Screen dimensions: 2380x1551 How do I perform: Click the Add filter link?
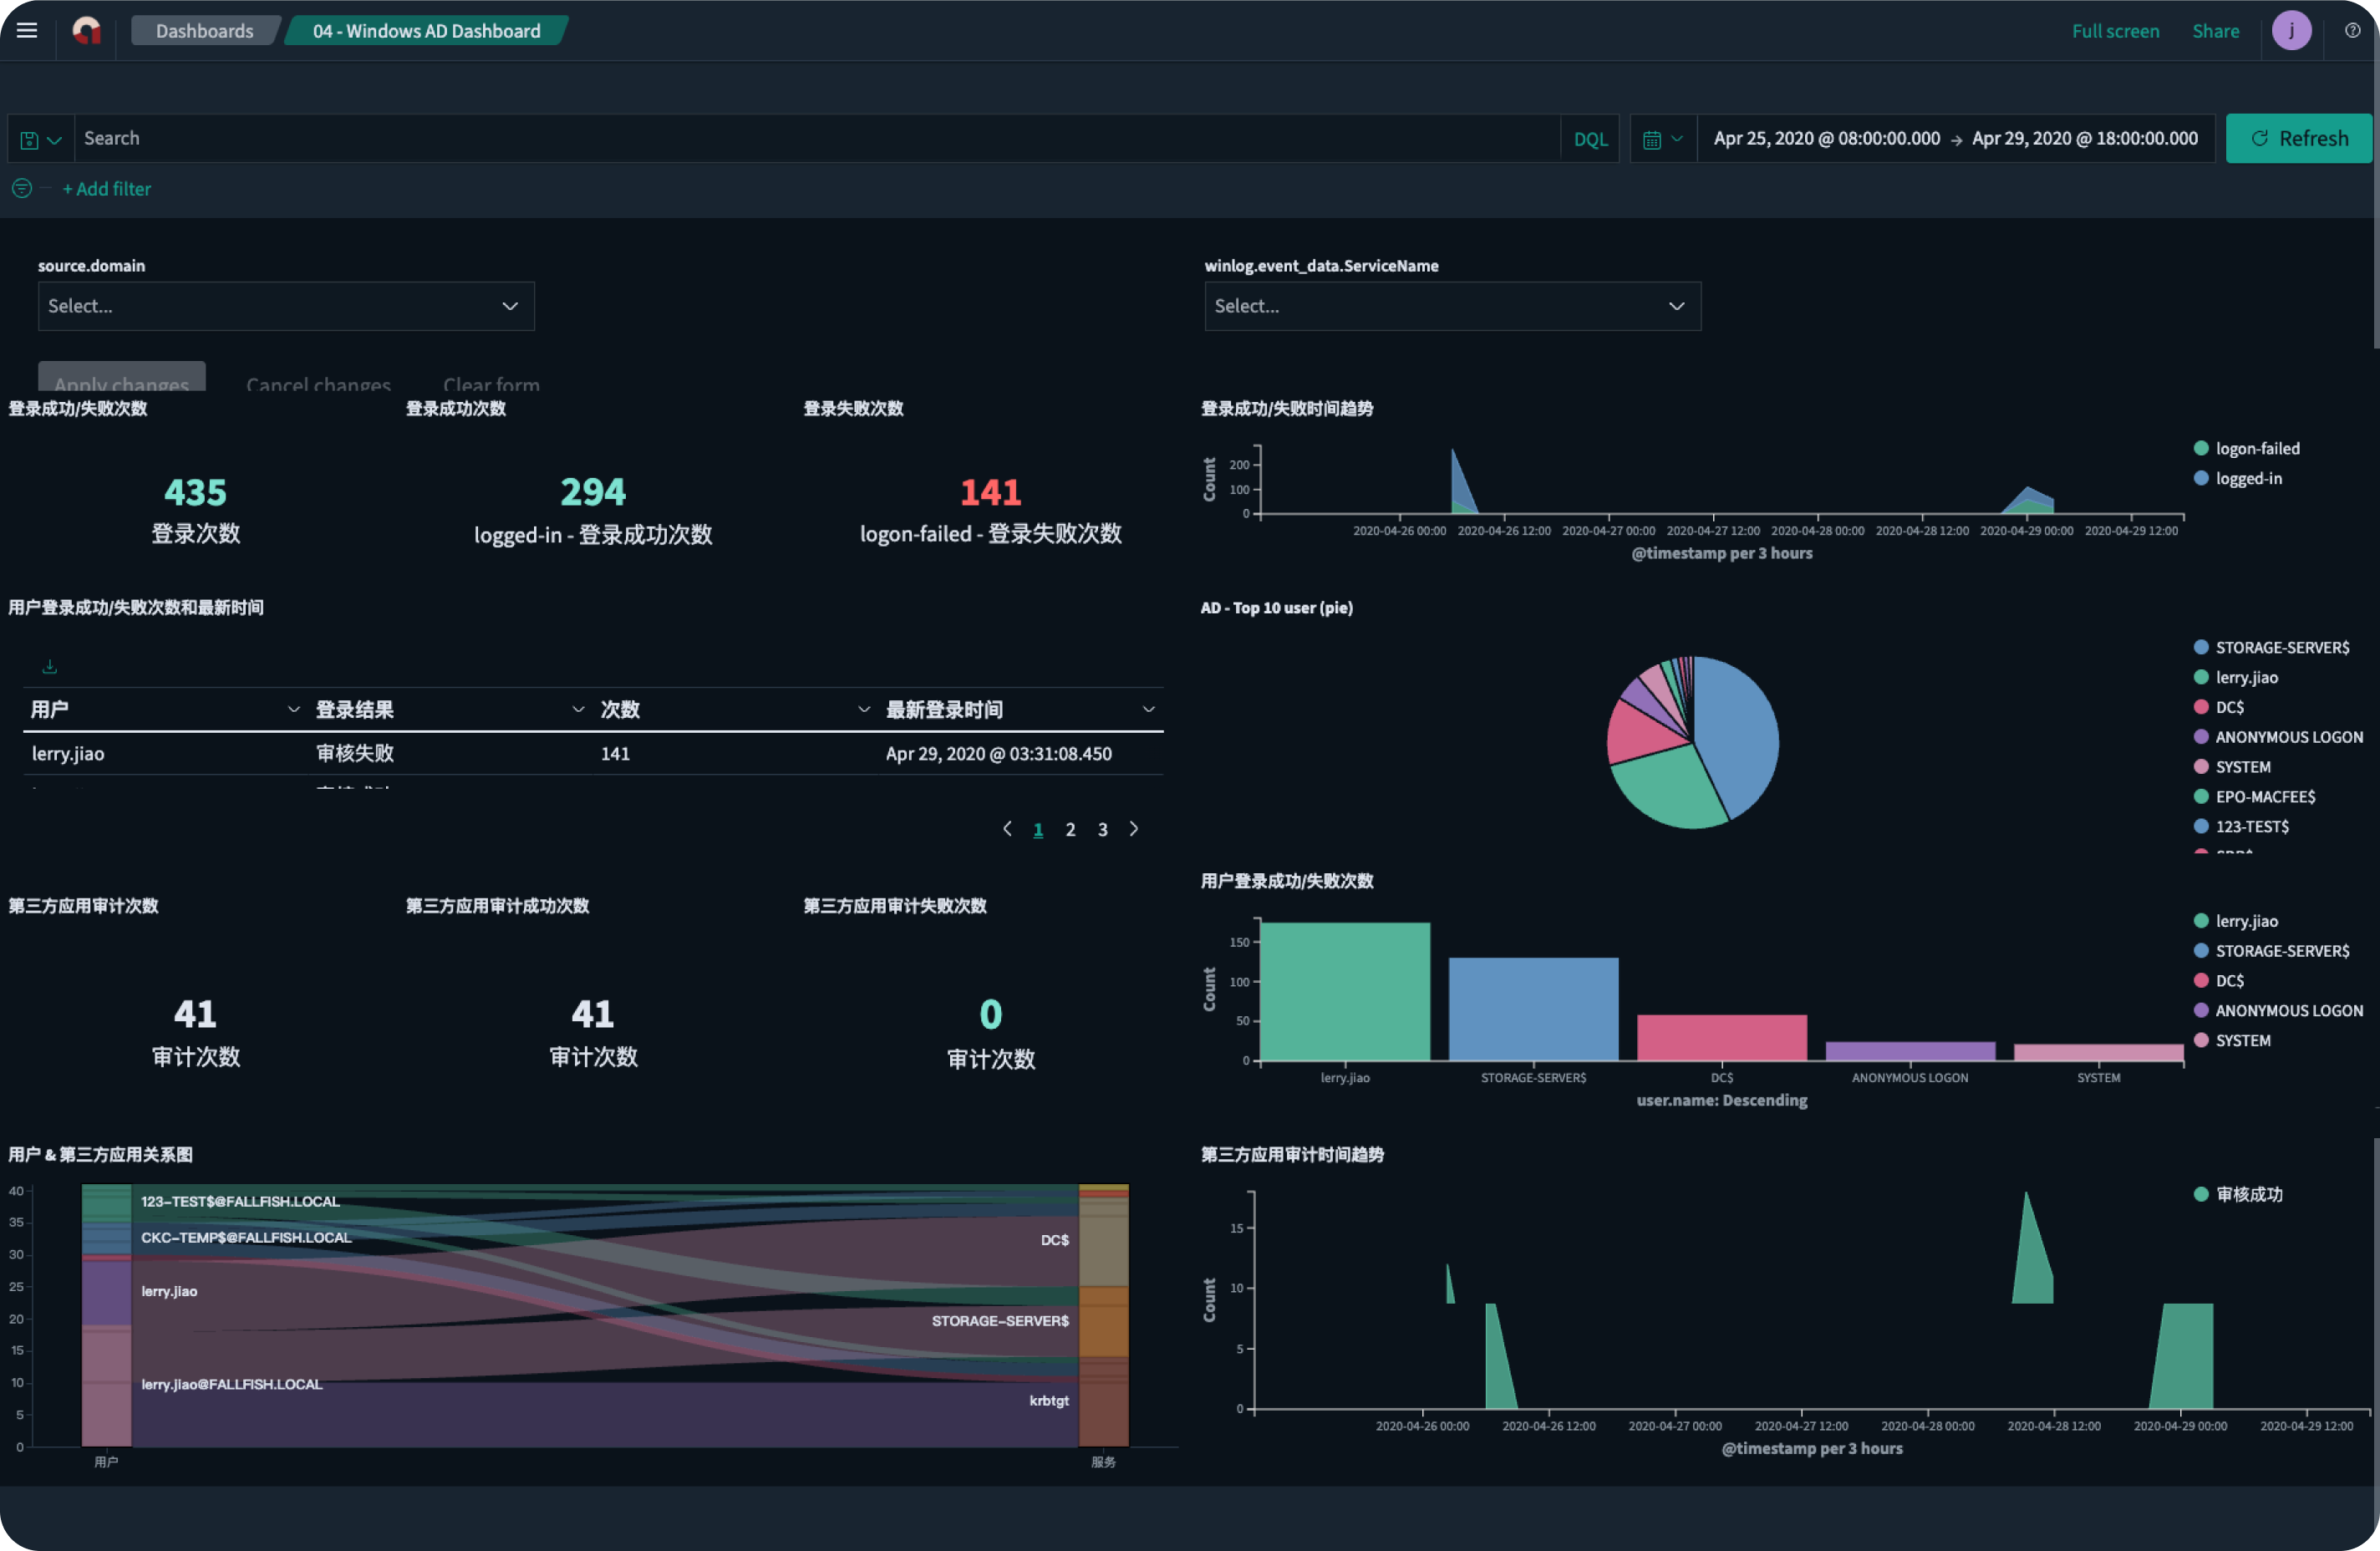coord(106,188)
